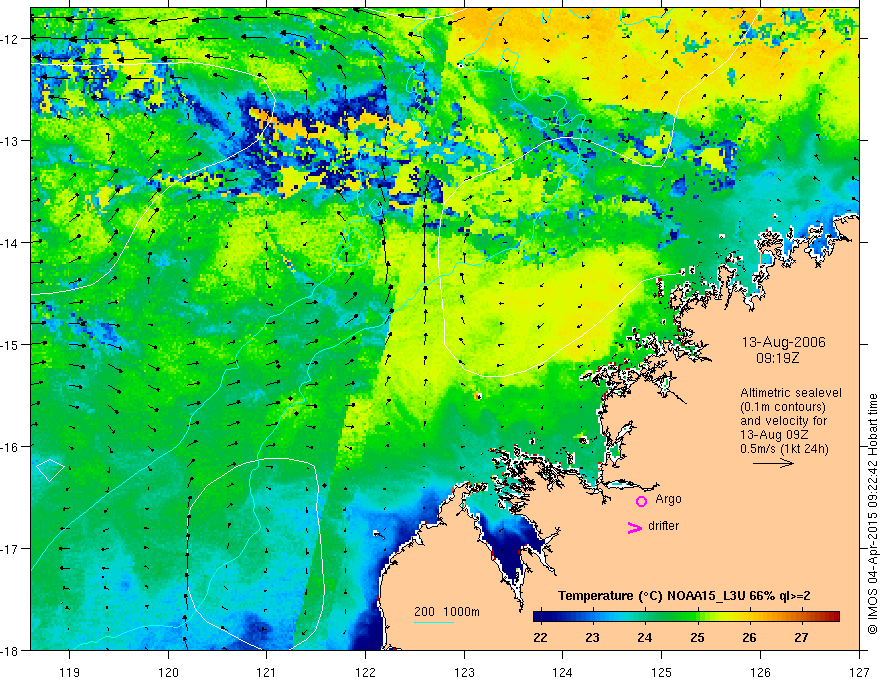Click the small white diamond contour near 119°E

pos(50,470)
